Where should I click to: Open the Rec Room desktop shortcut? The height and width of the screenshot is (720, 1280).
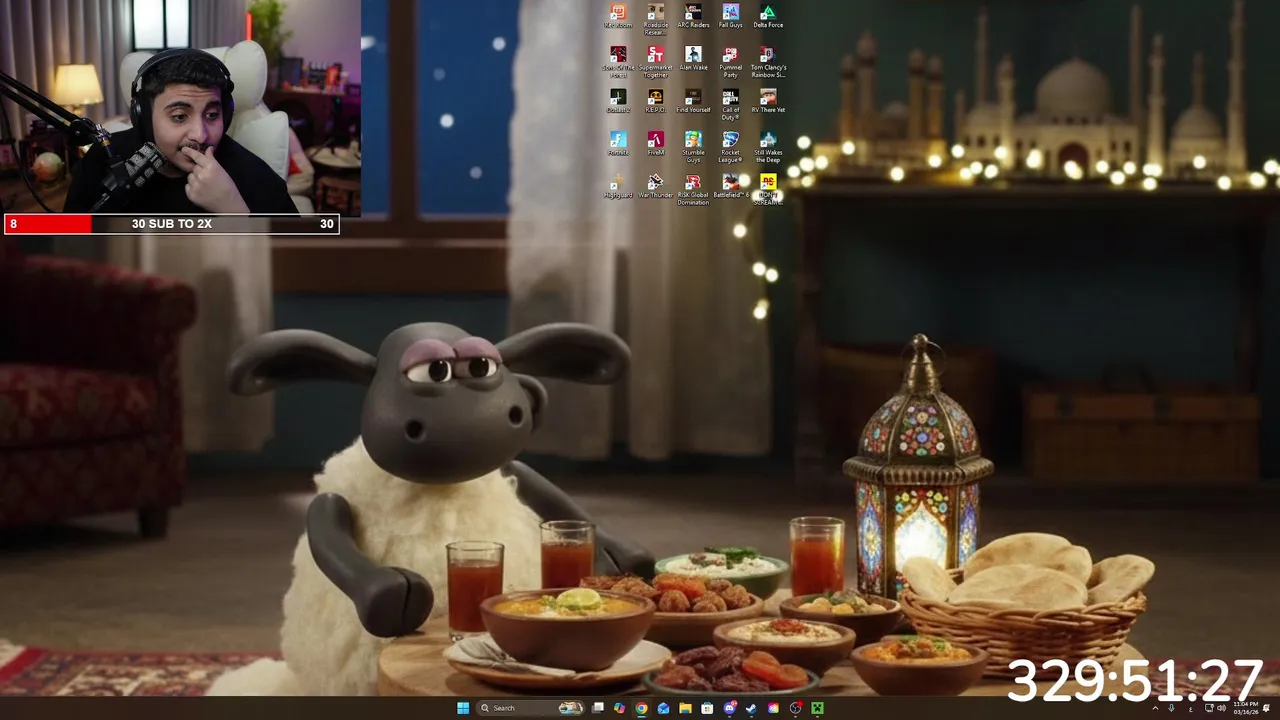pos(618,16)
